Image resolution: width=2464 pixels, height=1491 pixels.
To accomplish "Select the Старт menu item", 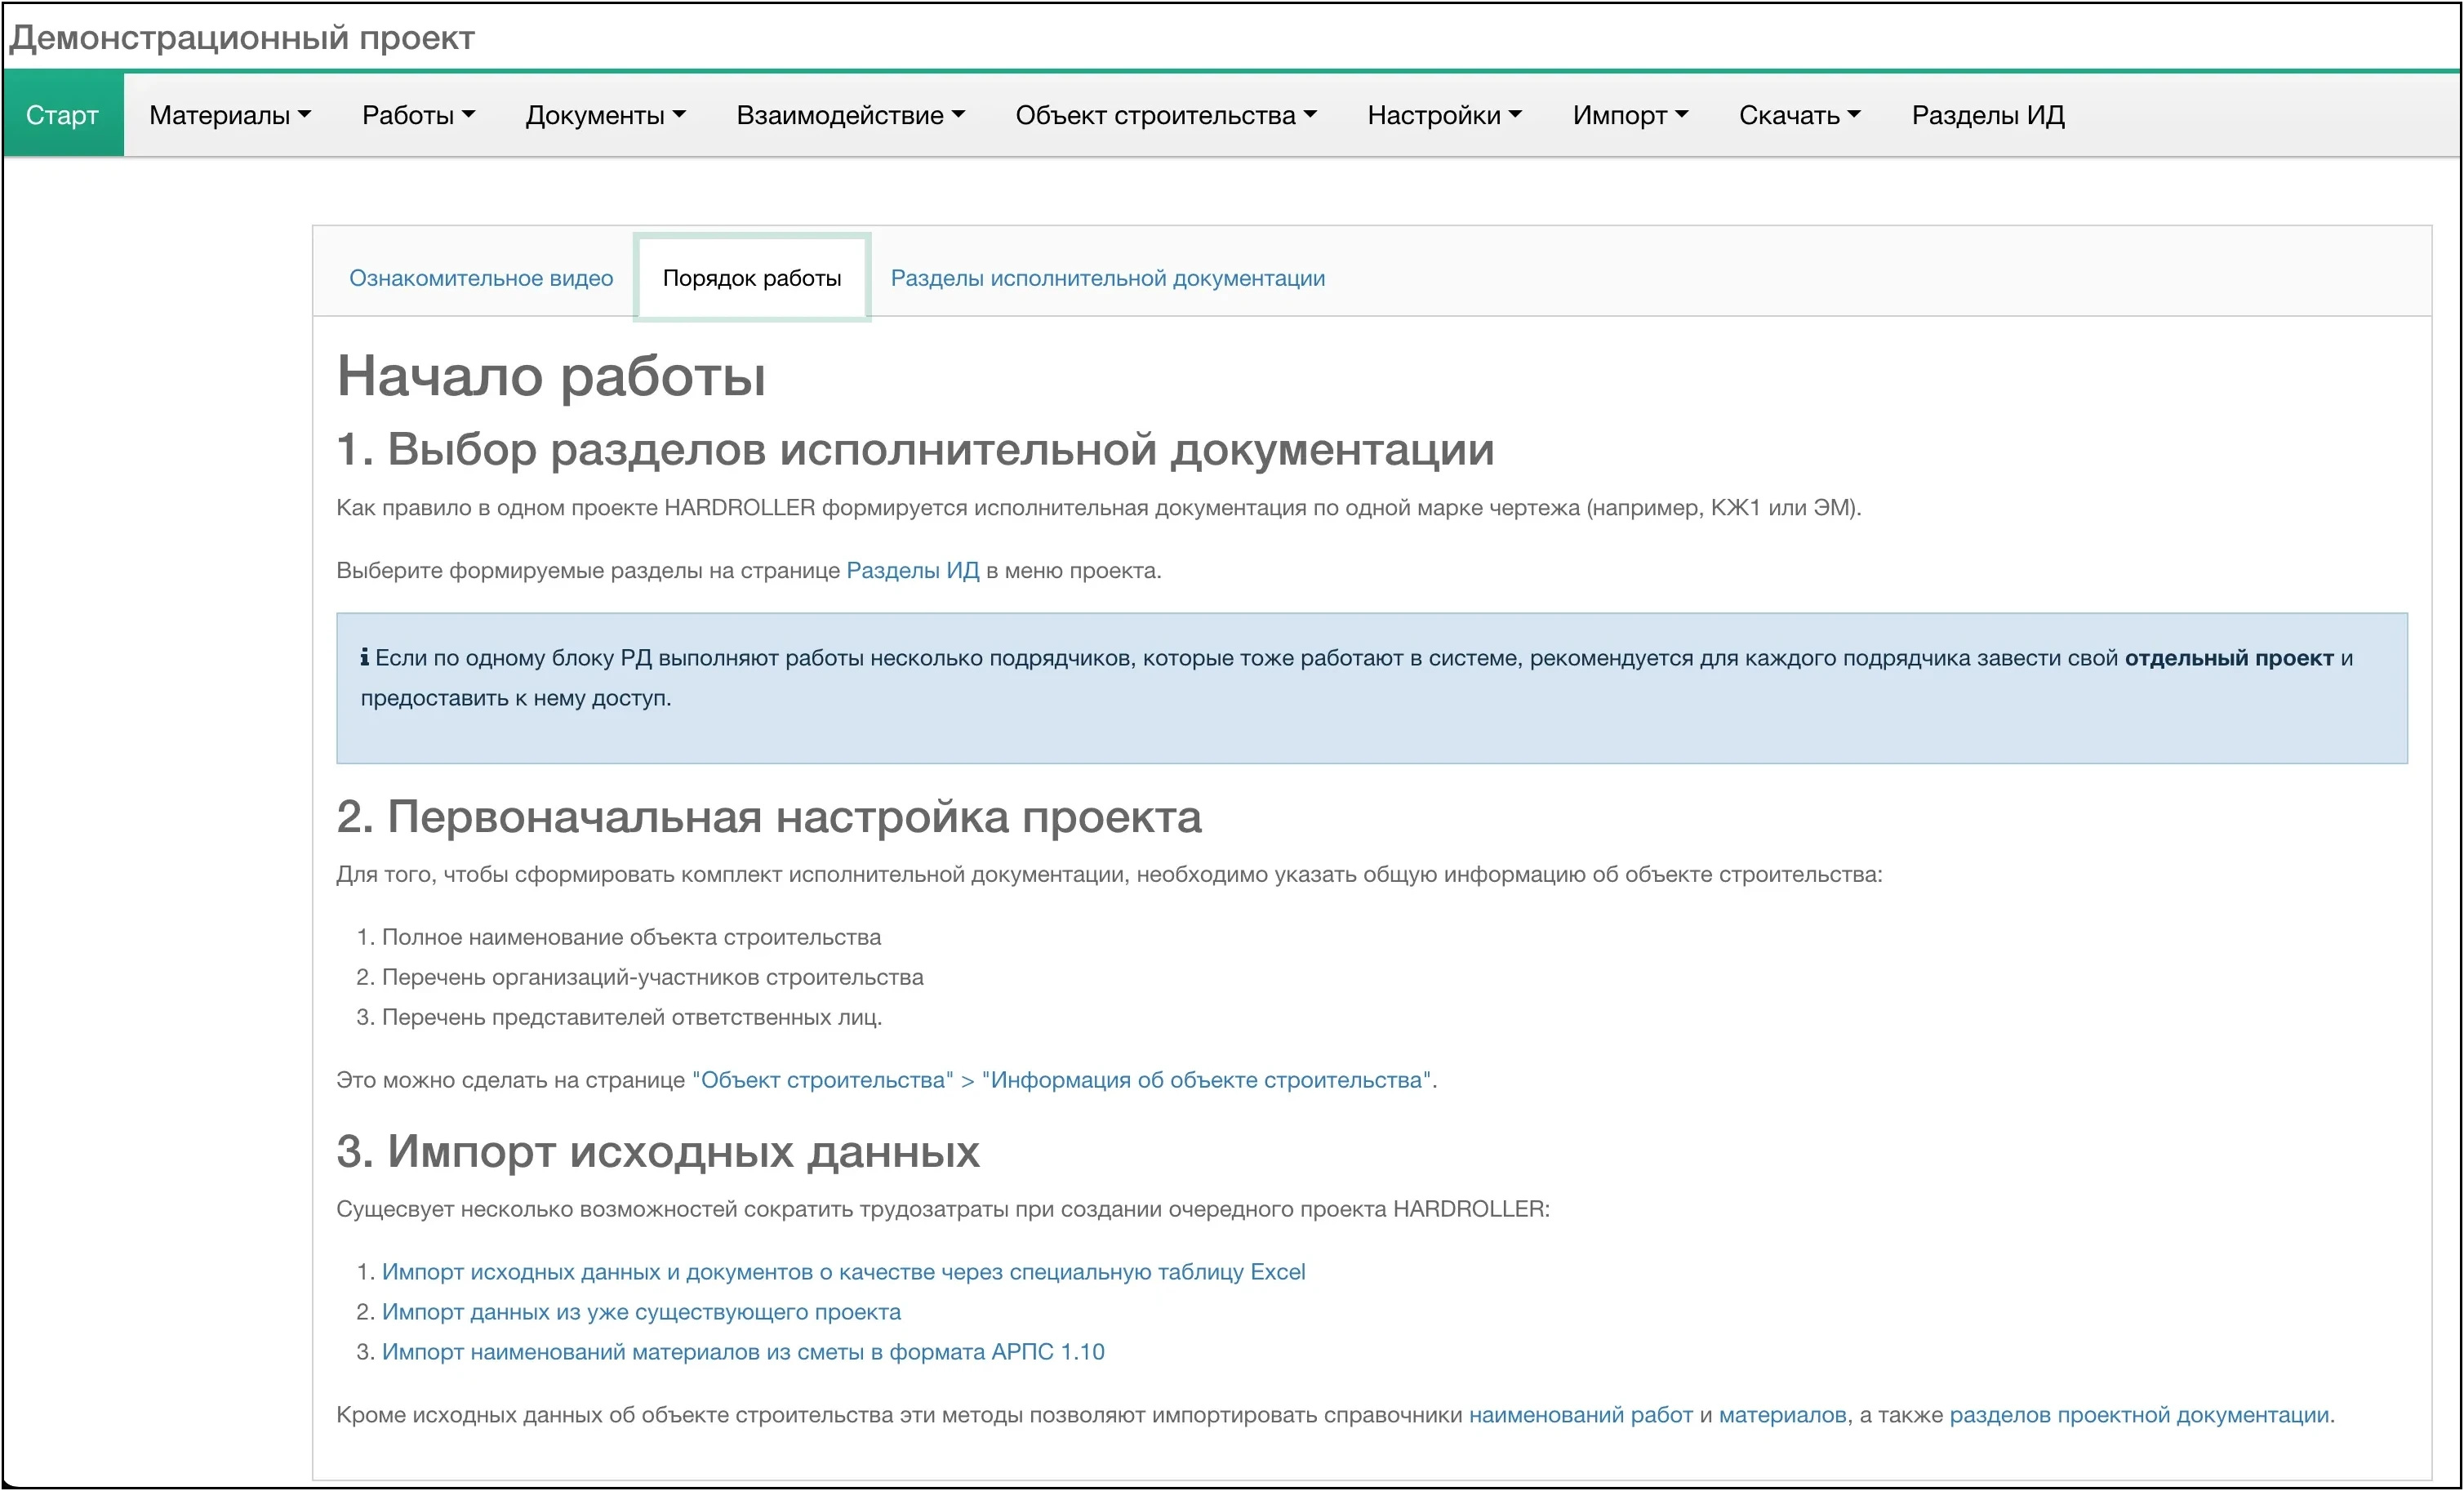I will pos(62,114).
